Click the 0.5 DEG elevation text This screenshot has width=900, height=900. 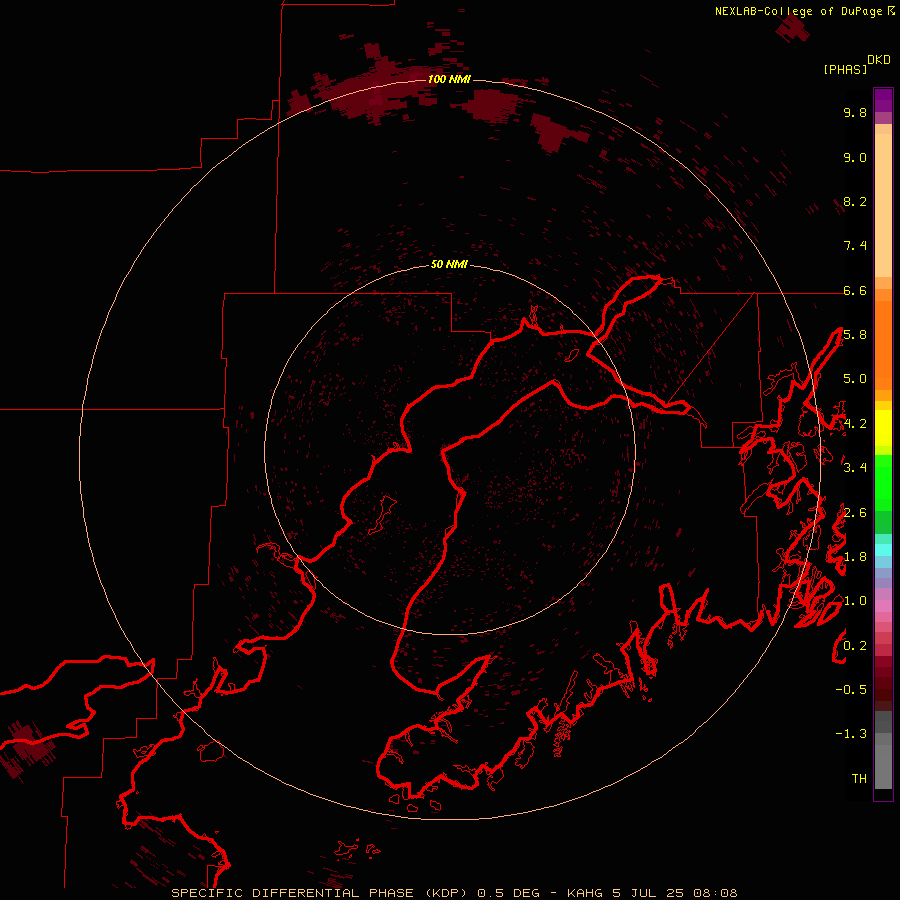click(508, 893)
